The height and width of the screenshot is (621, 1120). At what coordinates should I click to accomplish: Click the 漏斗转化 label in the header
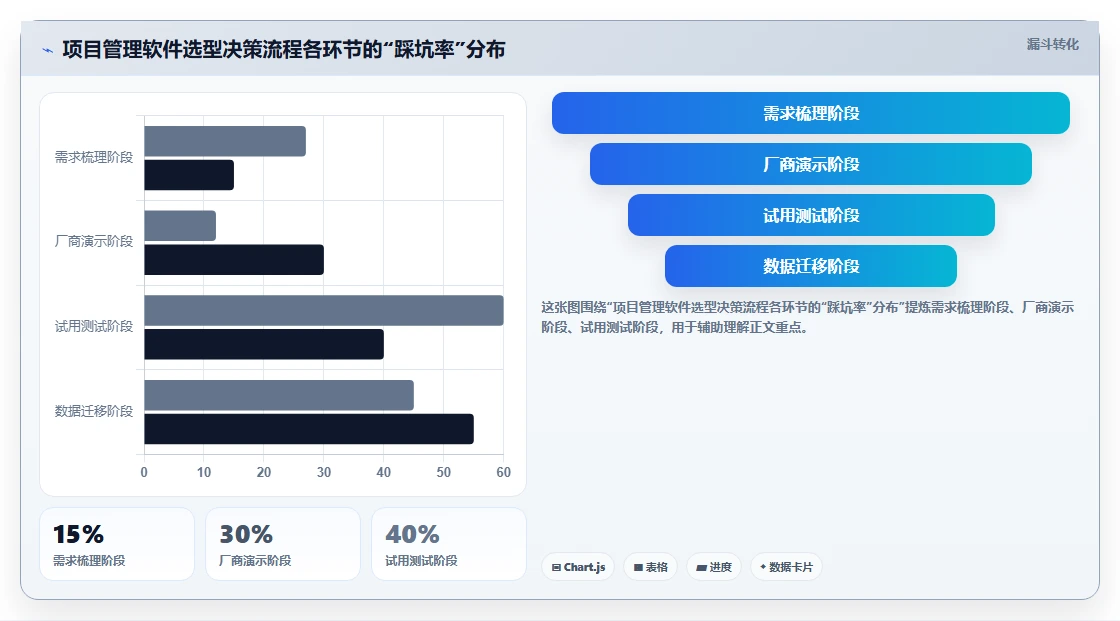click(1052, 44)
